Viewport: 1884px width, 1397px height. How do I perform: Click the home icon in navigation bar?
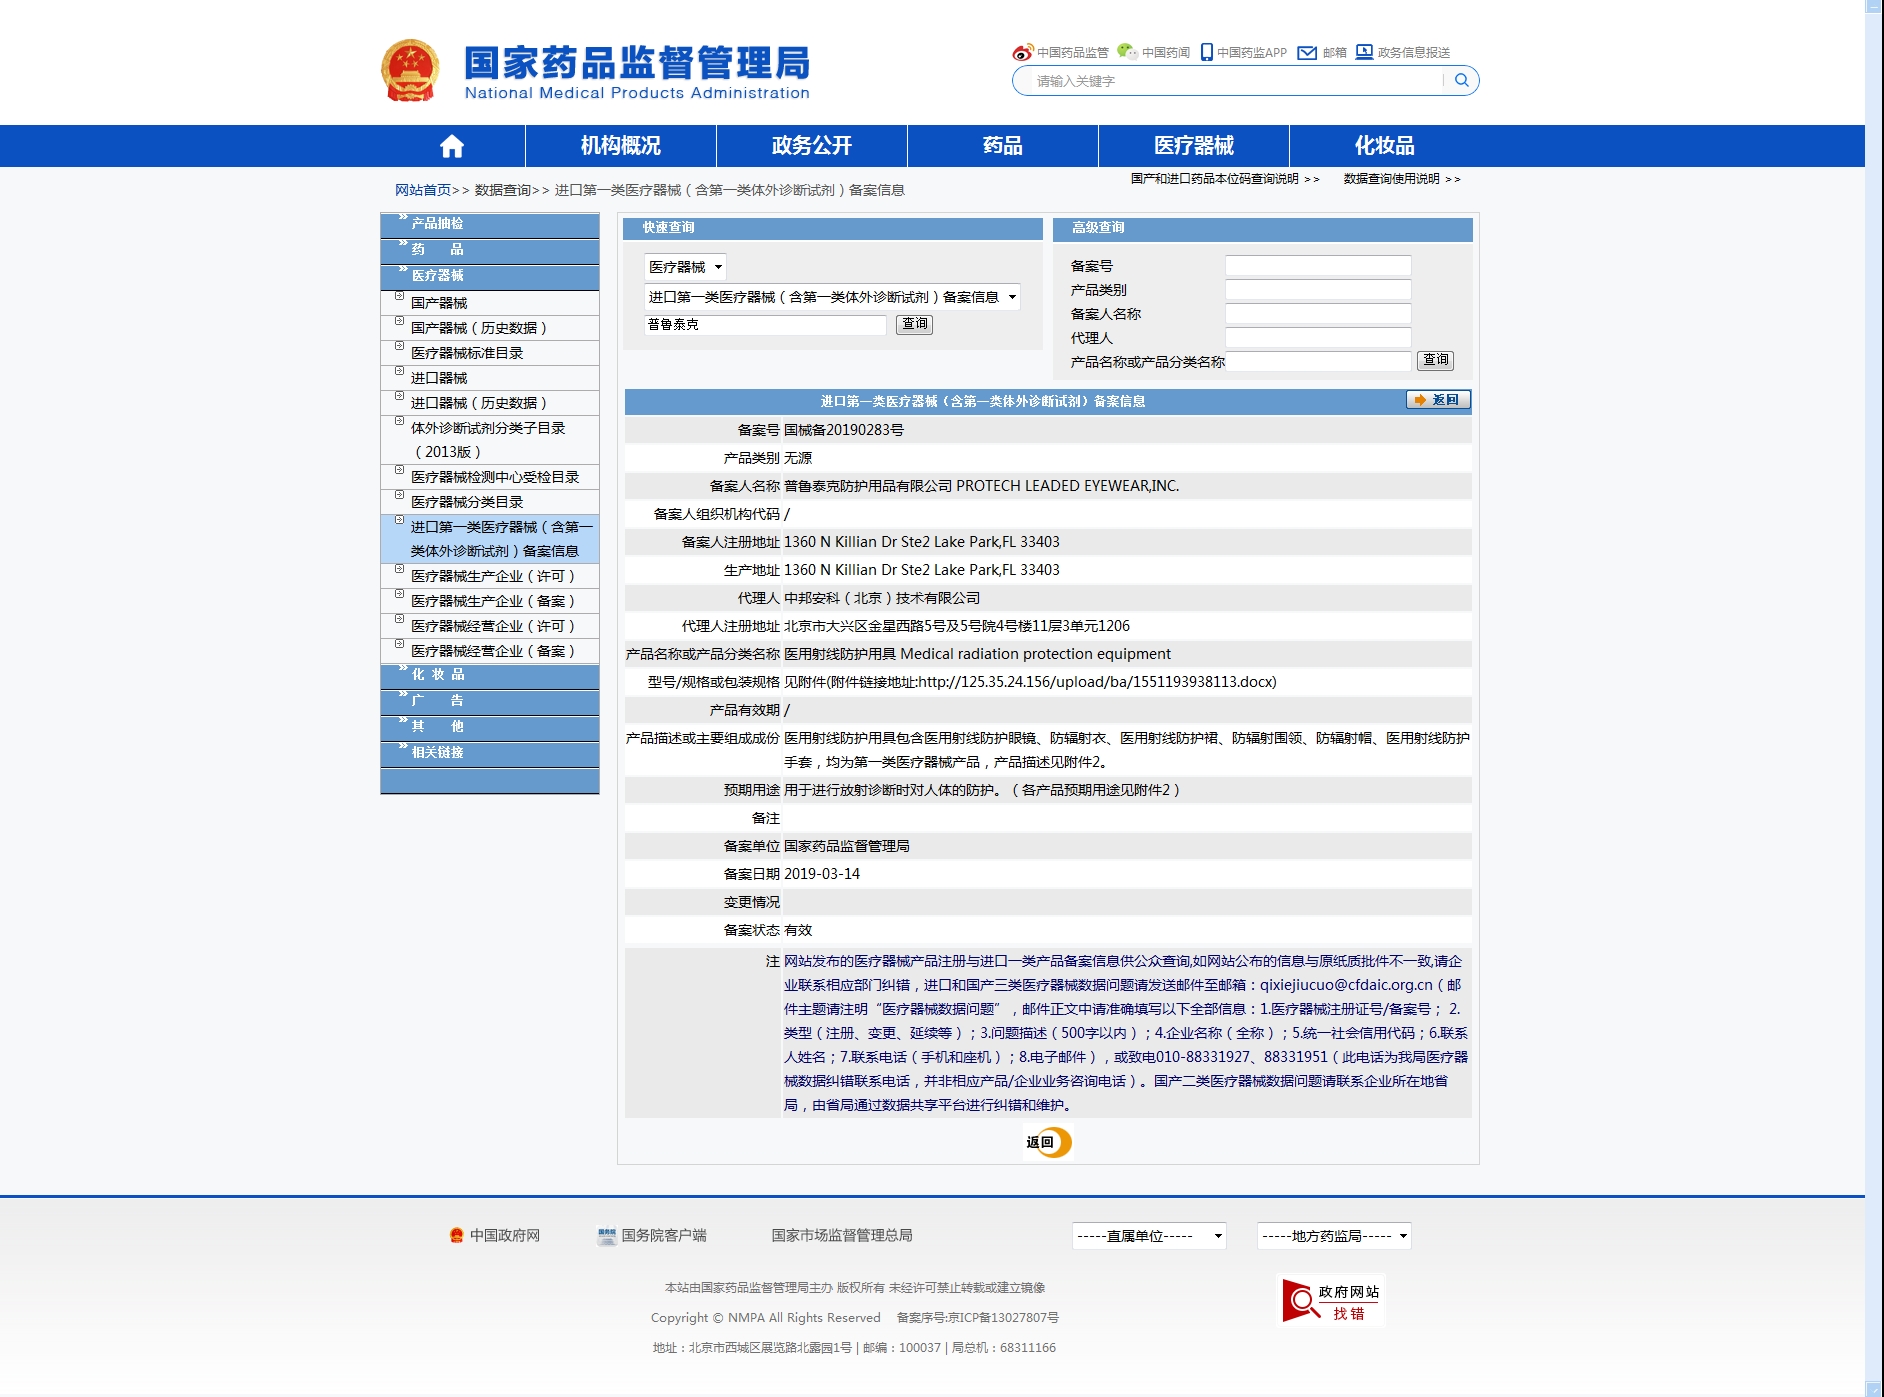(452, 146)
